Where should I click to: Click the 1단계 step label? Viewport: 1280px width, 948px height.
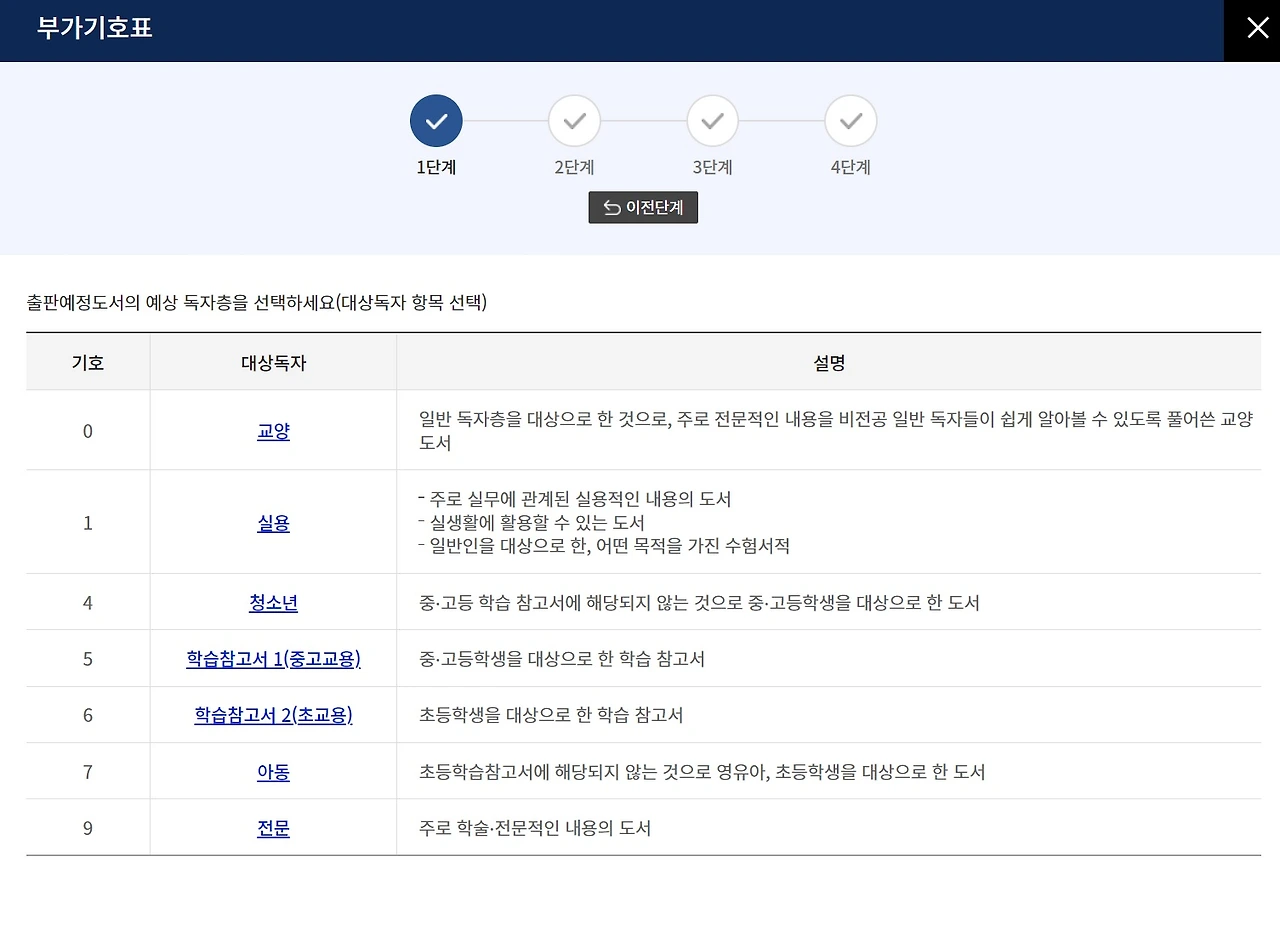coord(436,168)
